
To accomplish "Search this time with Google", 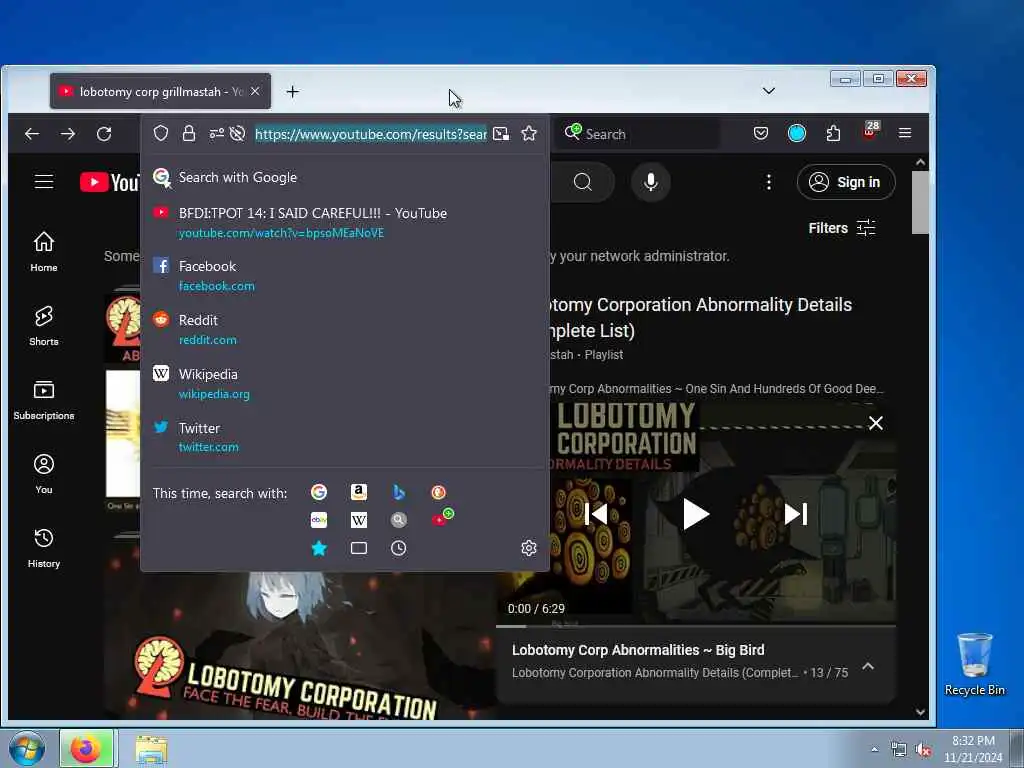I will point(319,492).
